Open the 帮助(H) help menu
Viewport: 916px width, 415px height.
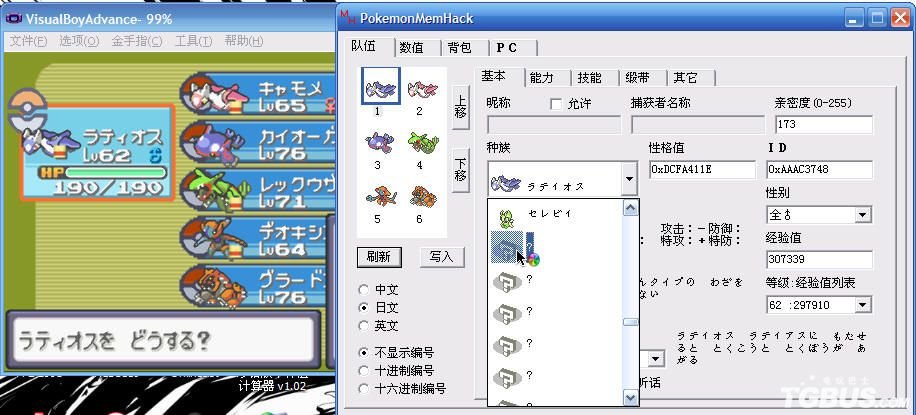coord(244,41)
